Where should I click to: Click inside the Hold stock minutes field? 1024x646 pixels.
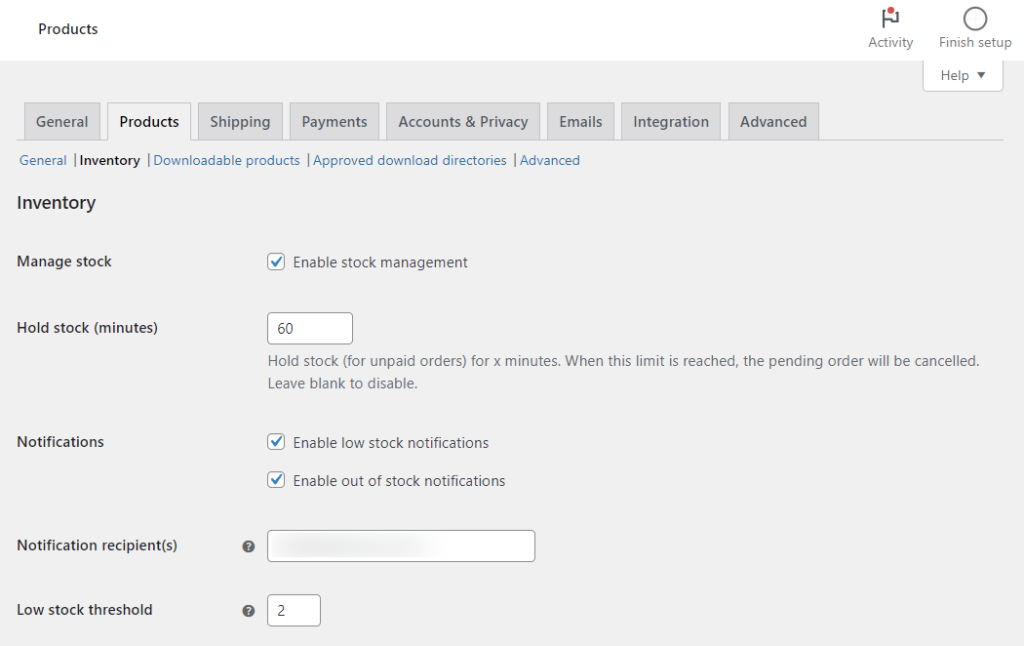point(309,328)
